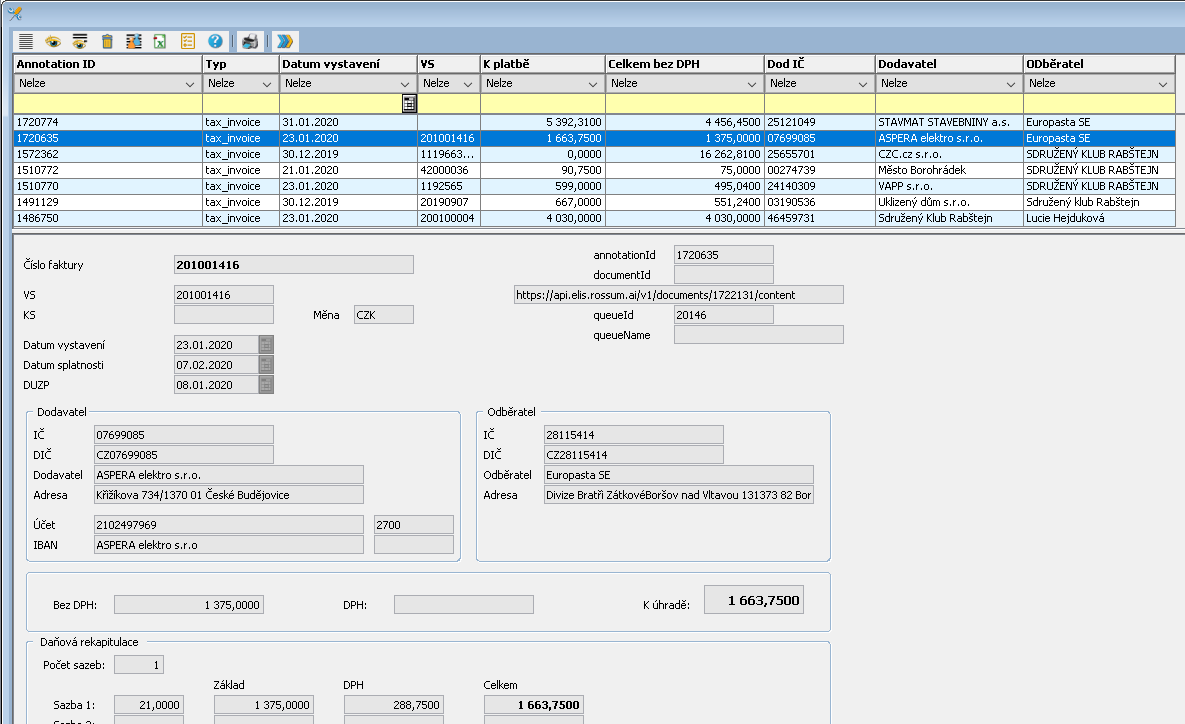Click the blue help question mark
Viewport: 1185px width, 724px height.
click(214, 41)
